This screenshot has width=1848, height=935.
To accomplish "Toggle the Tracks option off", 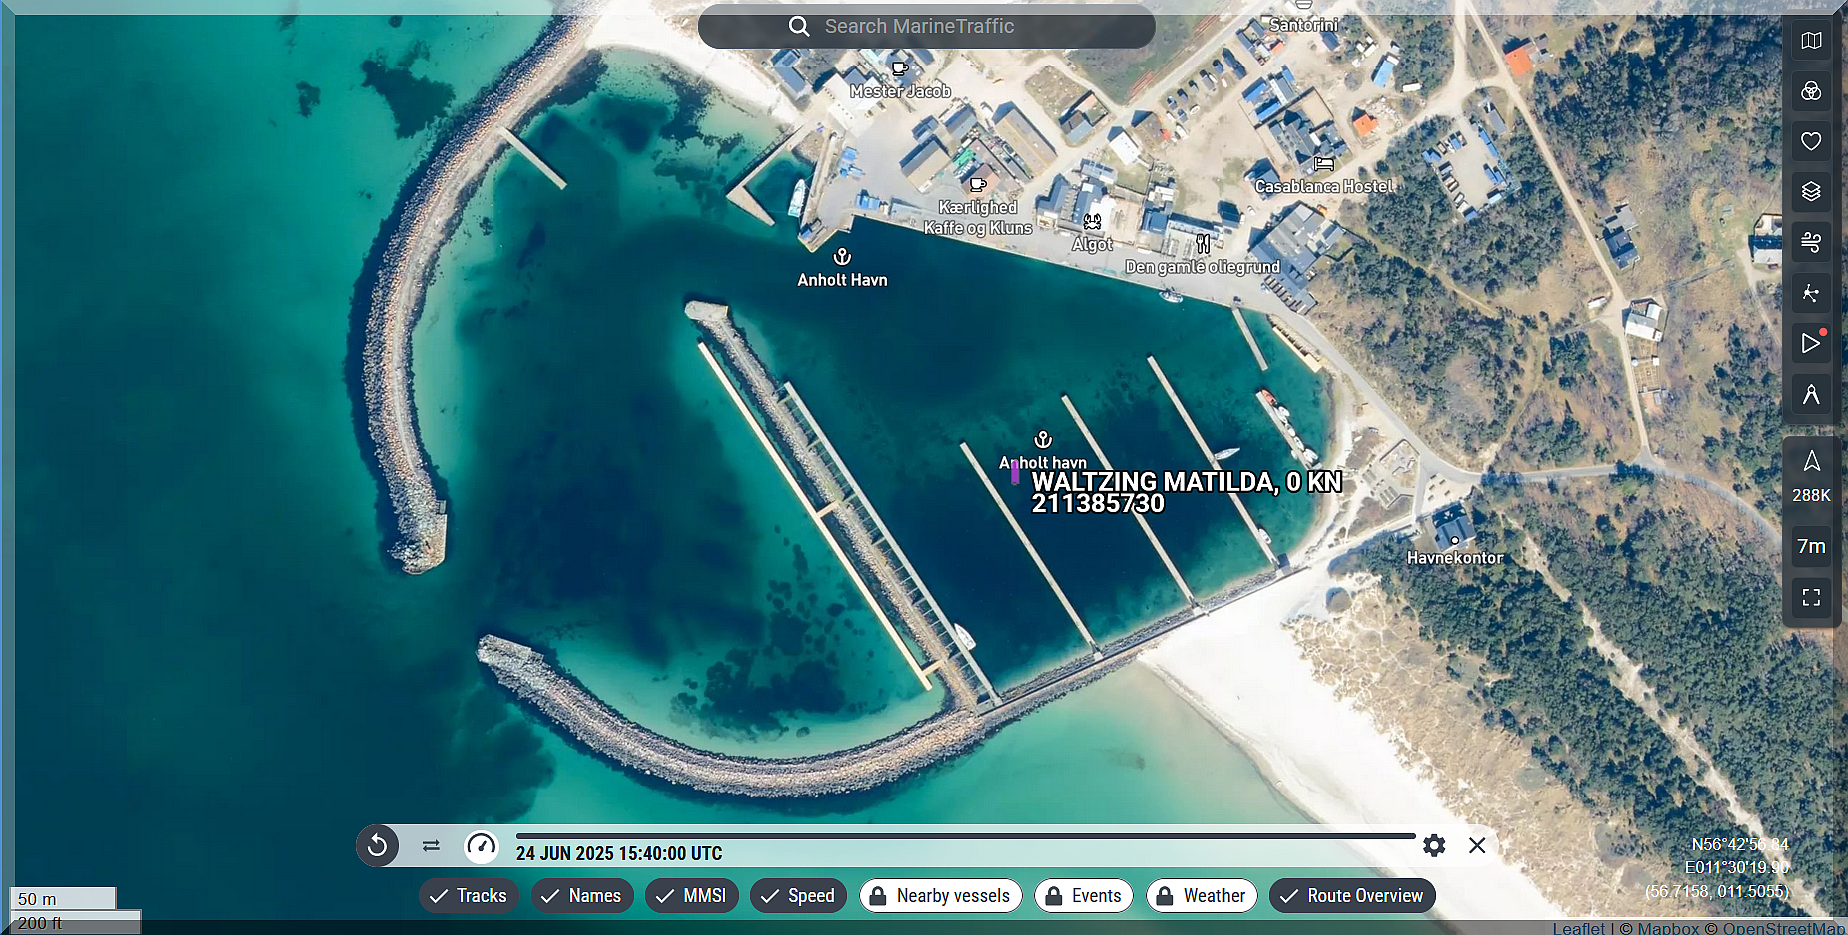I will 468,896.
